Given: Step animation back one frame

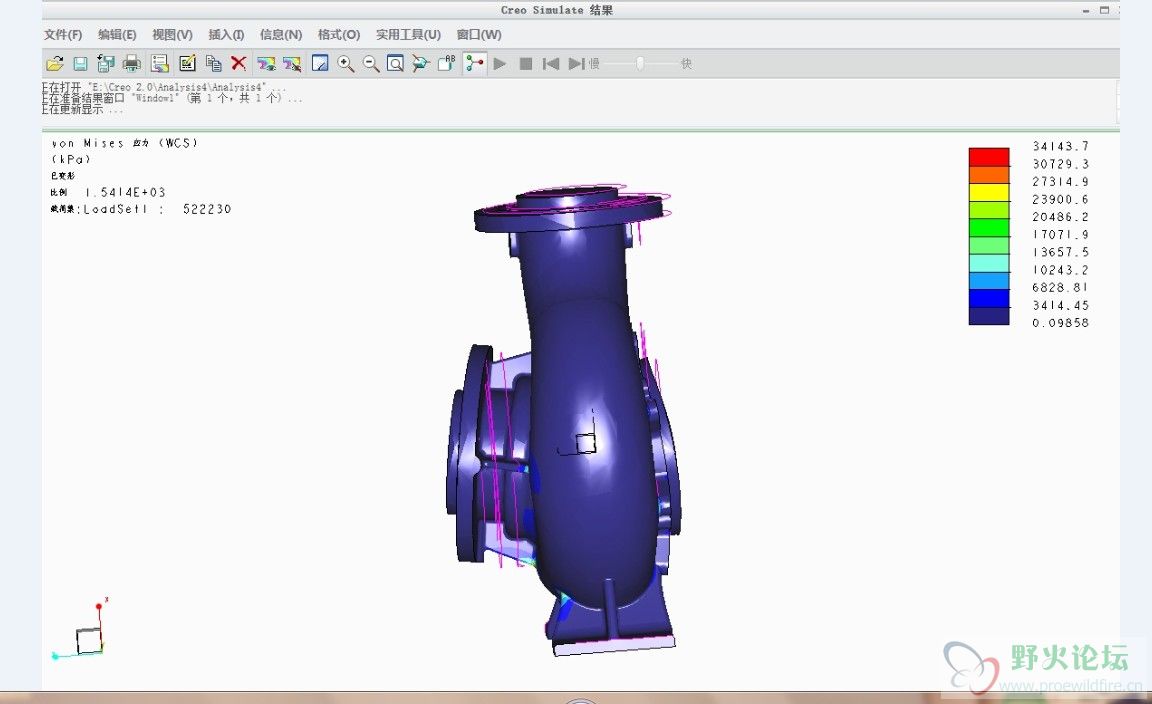Looking at the screenshot, I should click(x=550, y=64).
